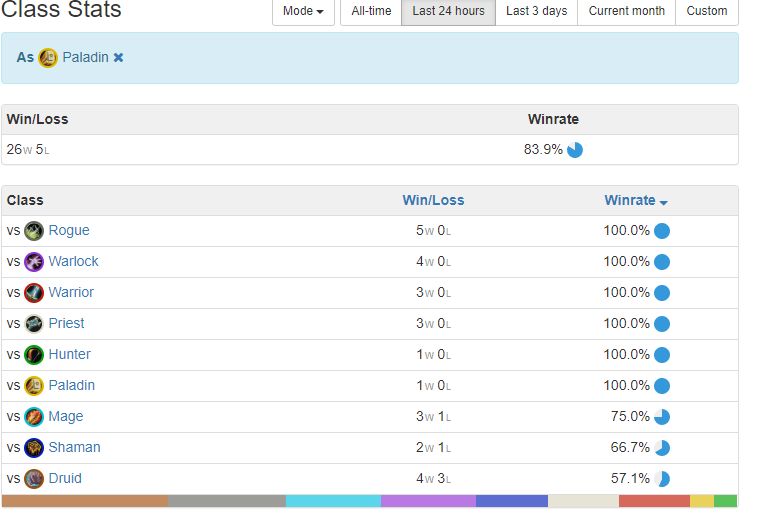This screenshot has height=511, width=764.
Task: Switch to Last 3 days
Action: click(x=536, y=11)
